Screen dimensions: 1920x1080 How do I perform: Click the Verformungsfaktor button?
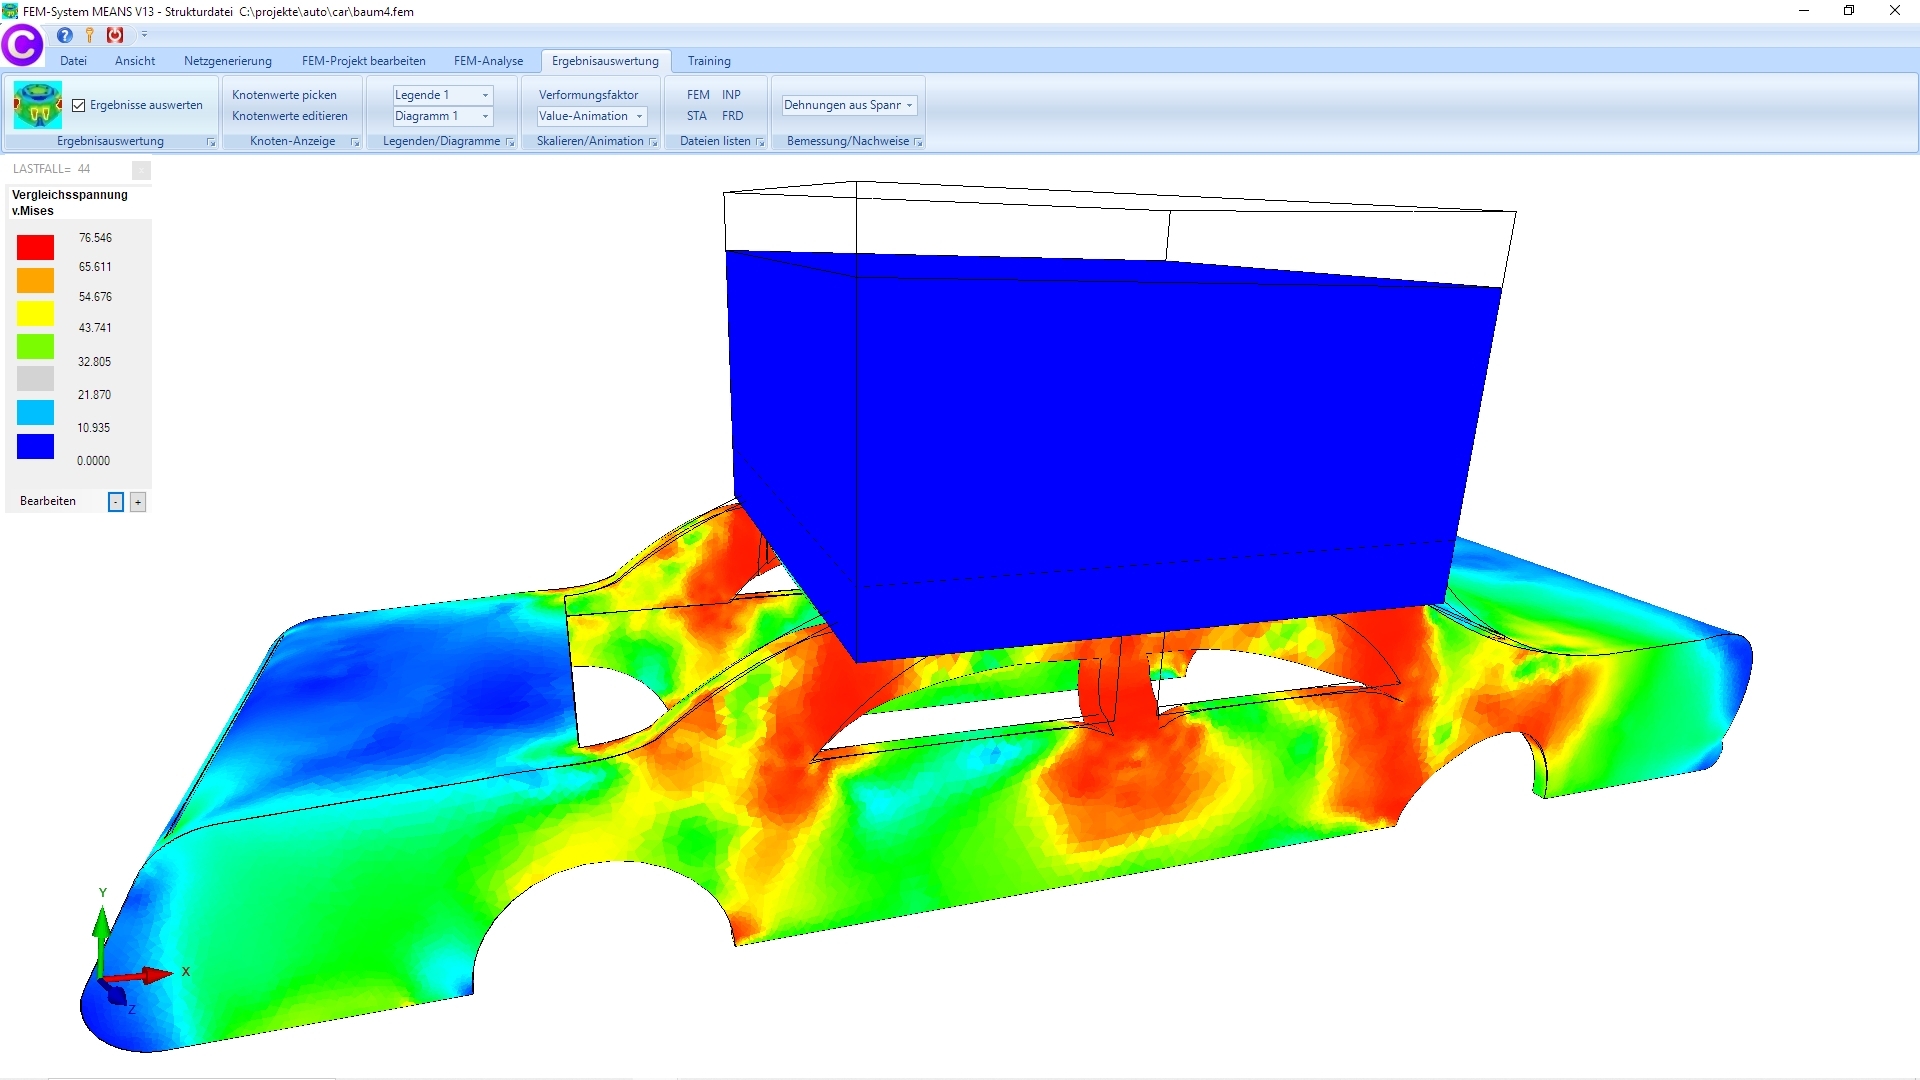click(x=588, y=95)
